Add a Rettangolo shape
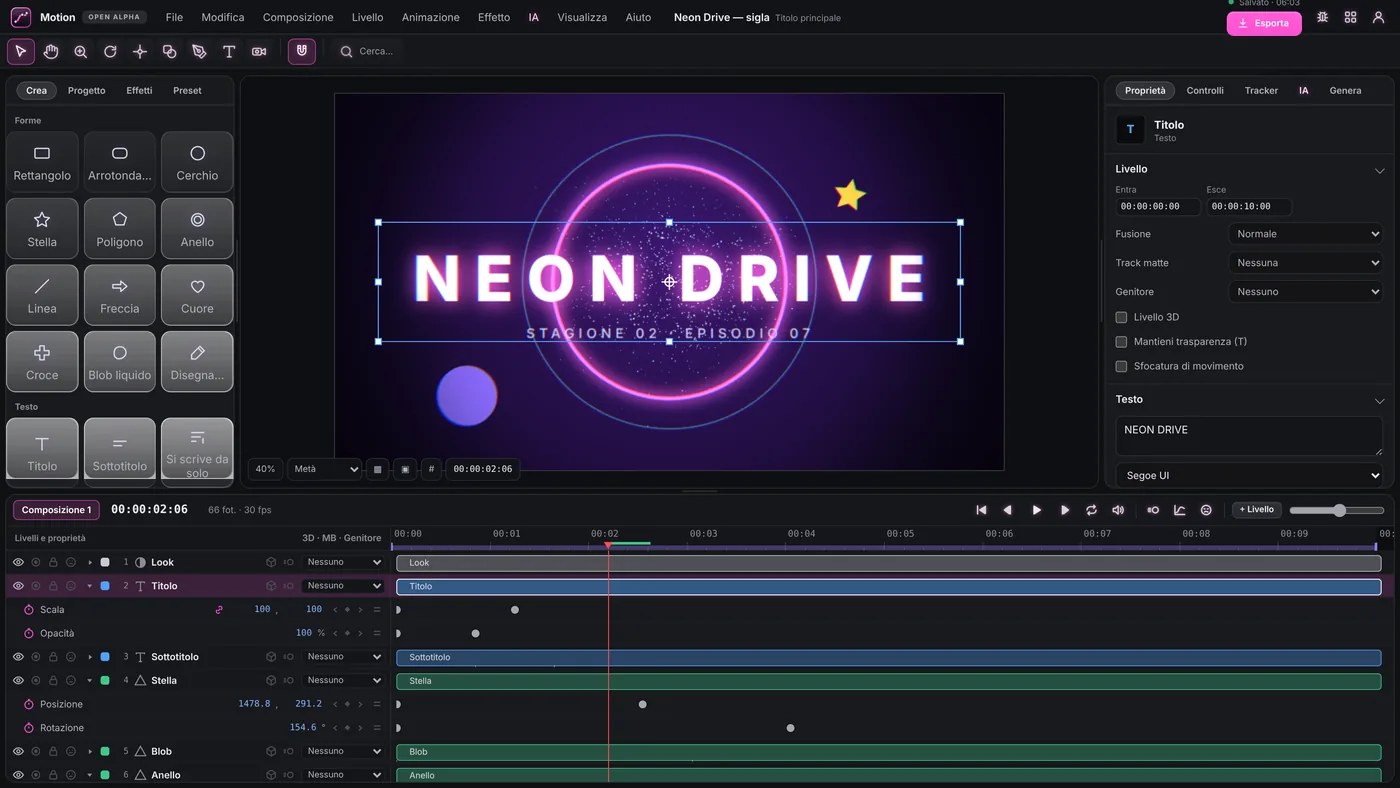The image size is (1400, 788). coord(42,162)
